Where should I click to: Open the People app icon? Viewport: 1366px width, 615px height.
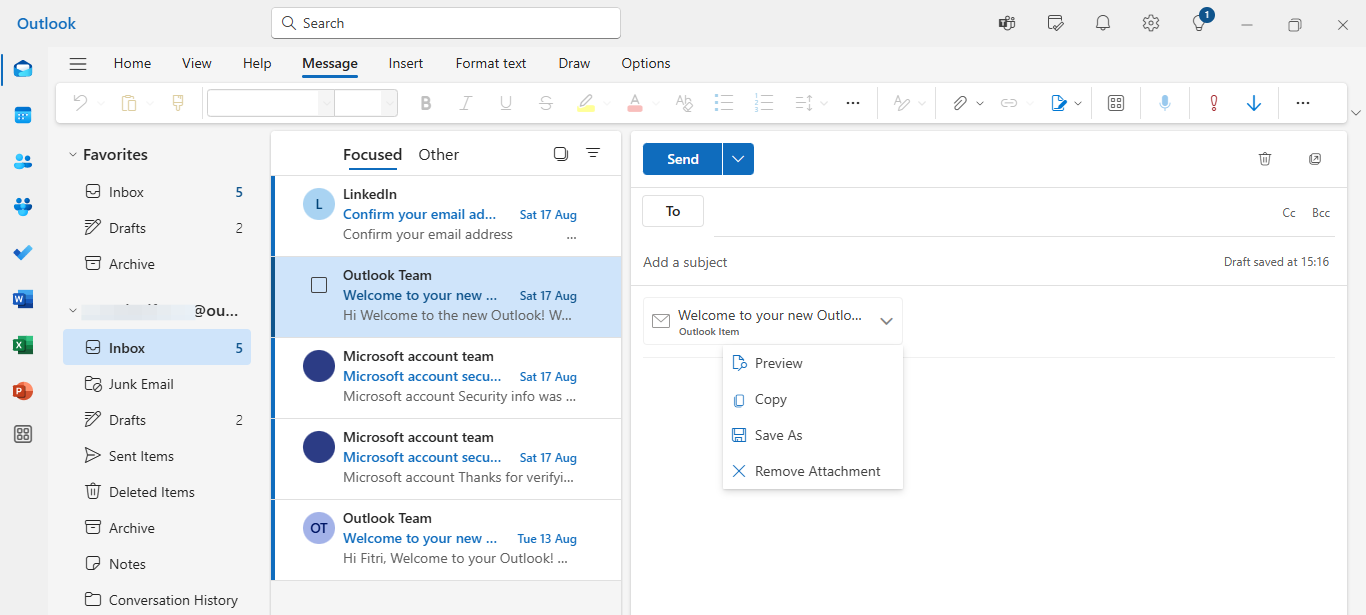click(x=22, y=161)
